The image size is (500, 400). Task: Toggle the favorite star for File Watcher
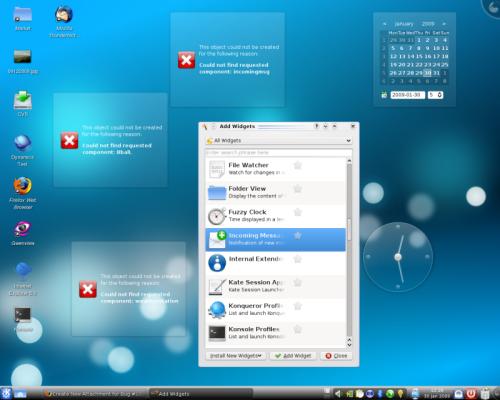click(x=298, y=165)
